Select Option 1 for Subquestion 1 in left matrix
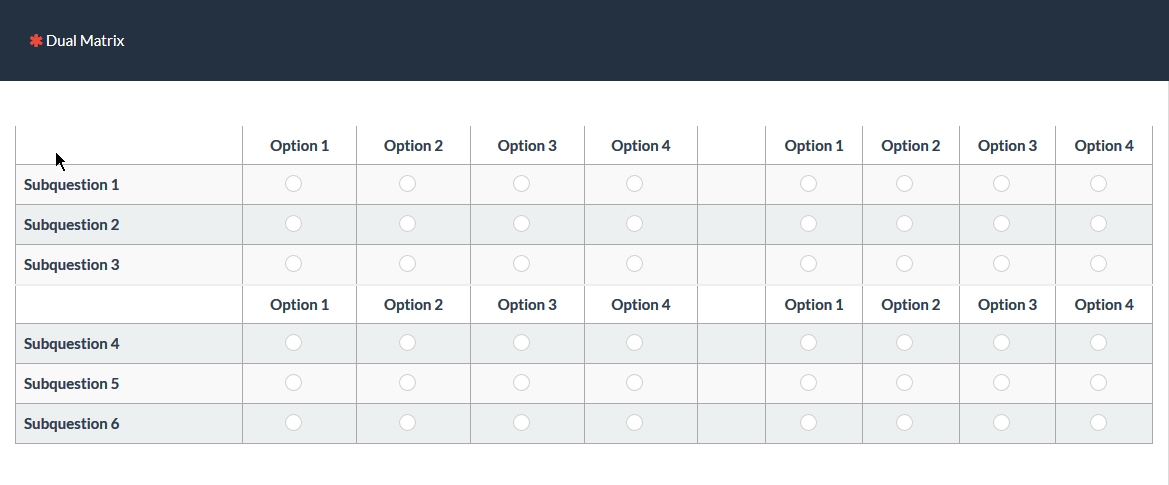The width and height of the screenshot is (1169, 485). coord(293,183)
